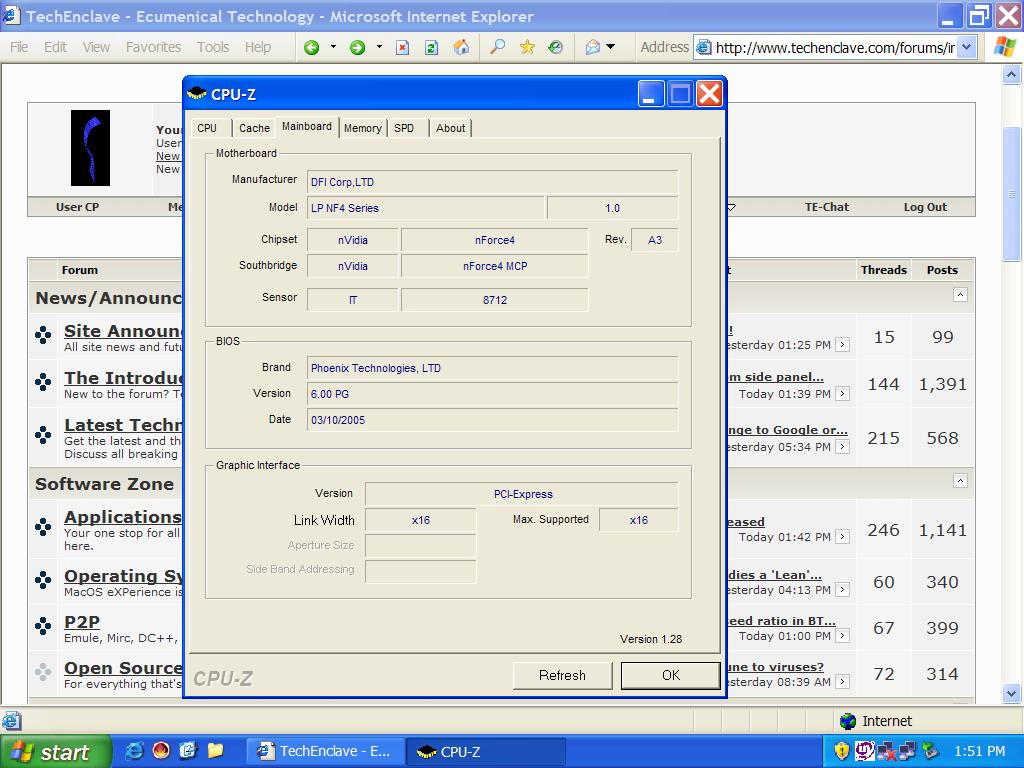
Task: Click the IE Forward arrow icon
Action: [x=357, y=47]
